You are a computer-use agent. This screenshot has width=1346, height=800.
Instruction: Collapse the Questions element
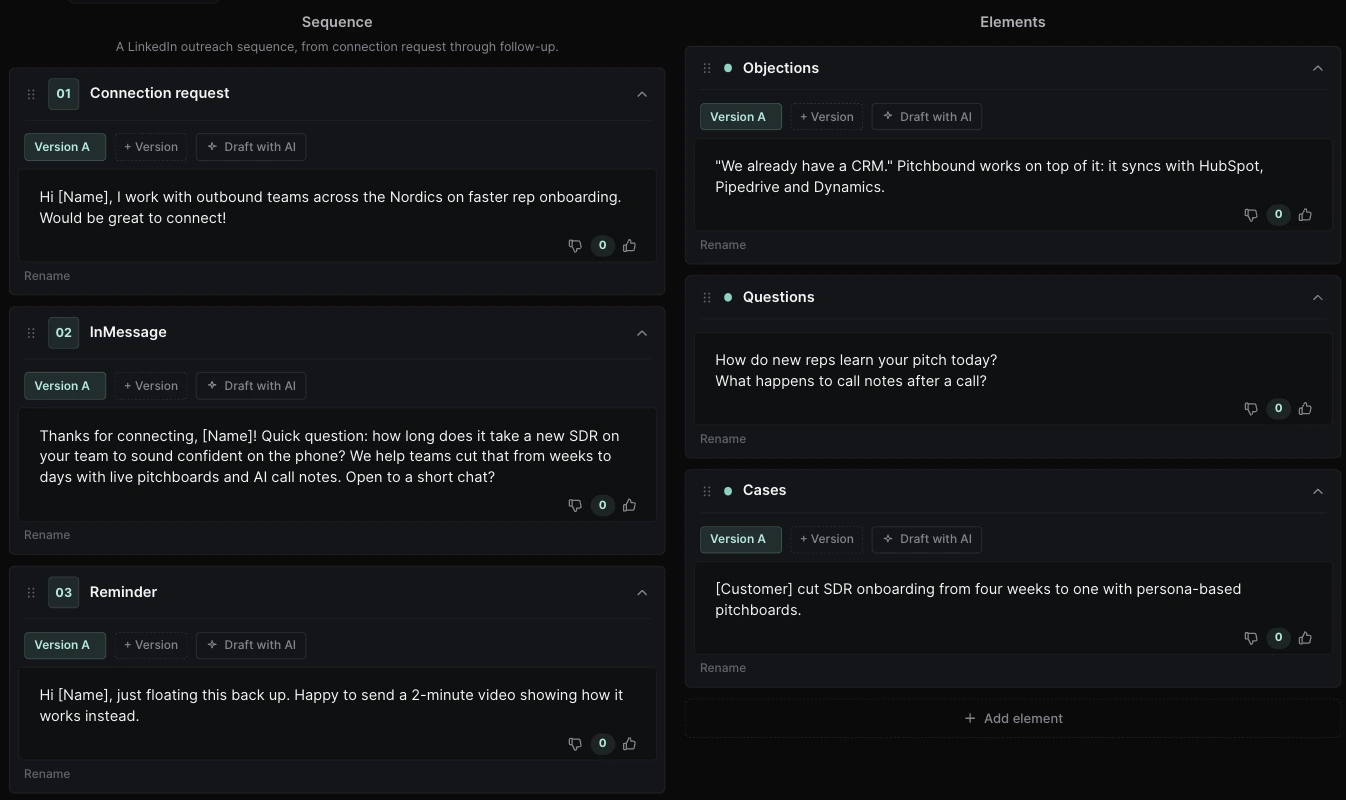click(1318, 297)
